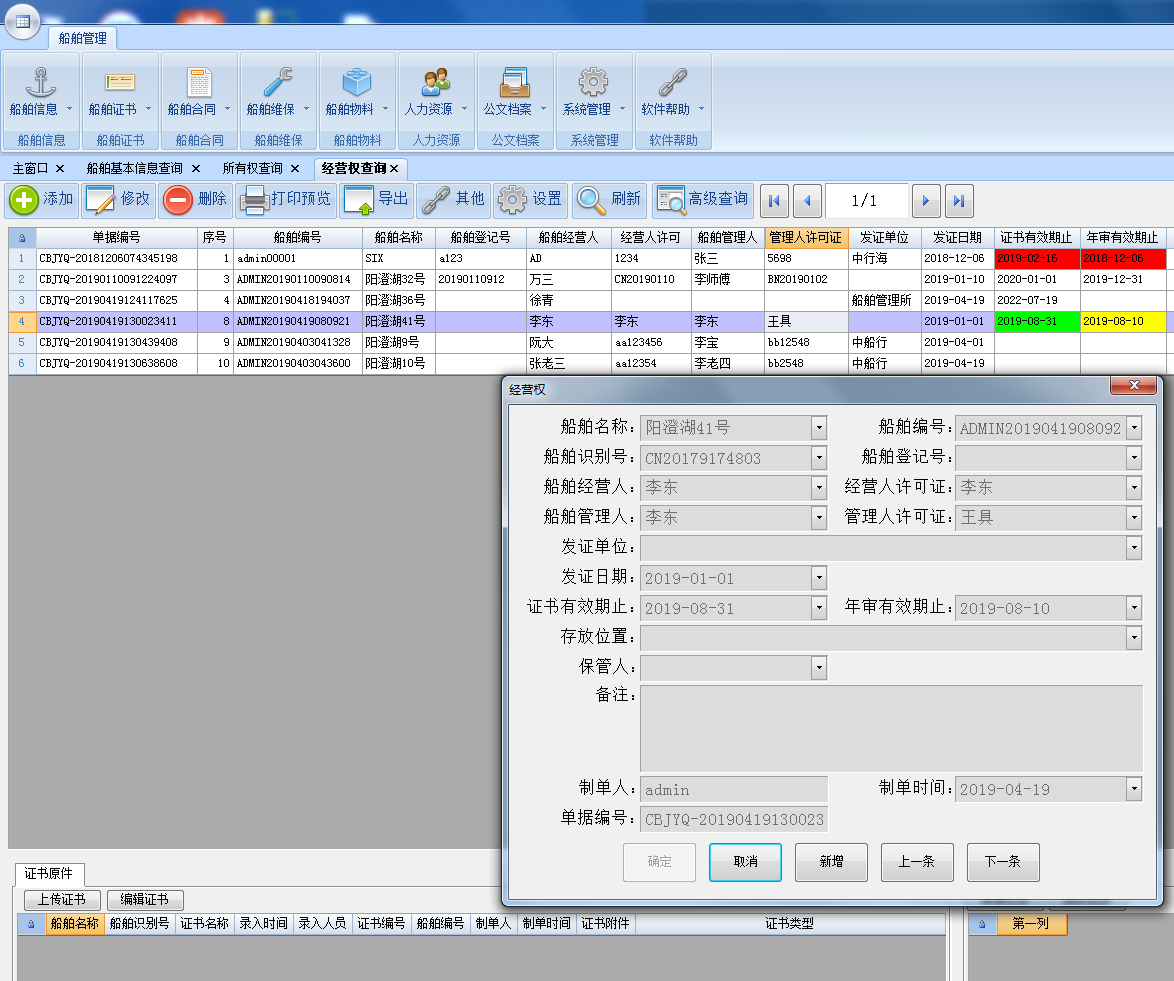
Task: Go to first page arrow
Action: coord(774,201)
